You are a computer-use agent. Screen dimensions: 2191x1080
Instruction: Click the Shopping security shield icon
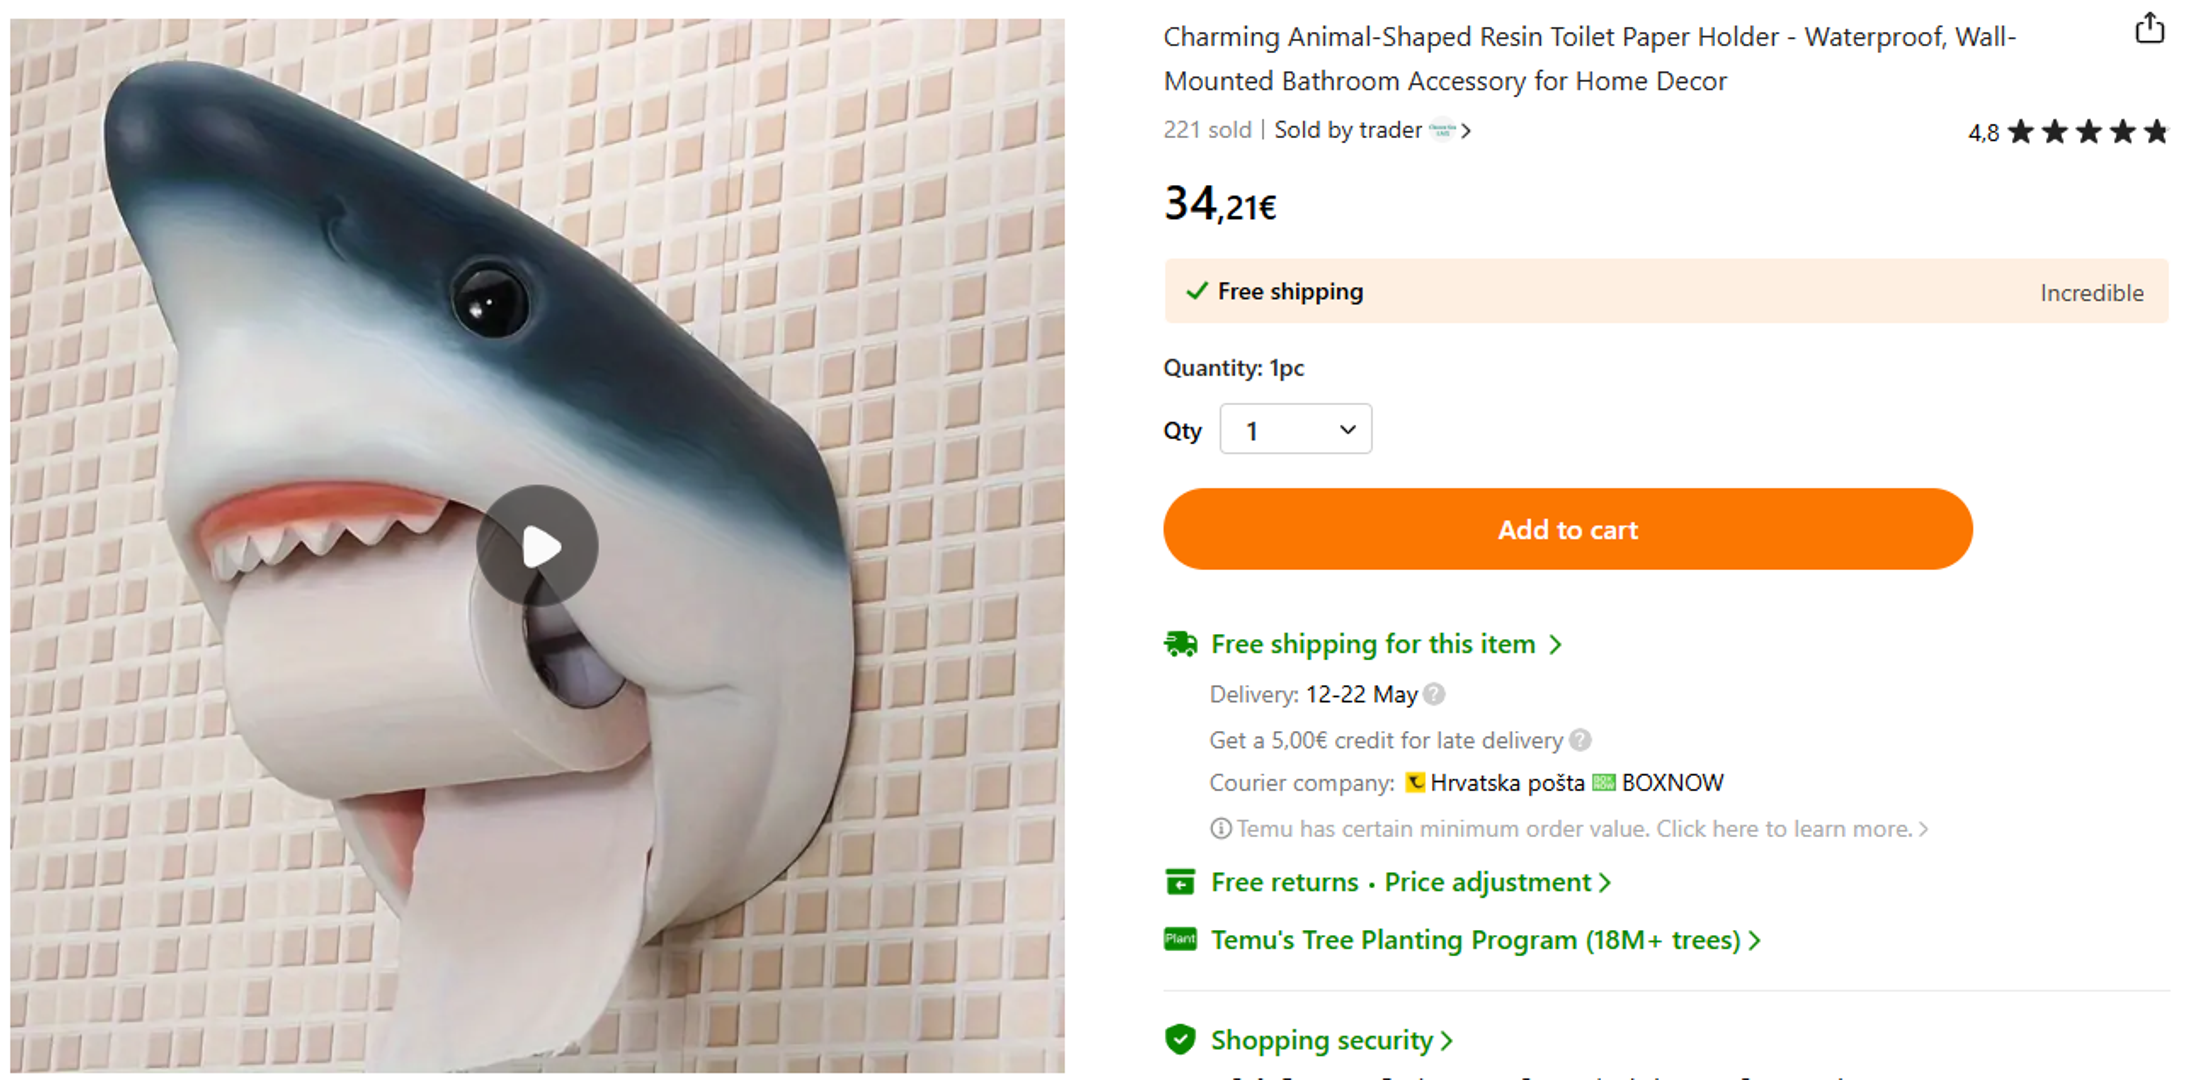click(1180, 1040)
